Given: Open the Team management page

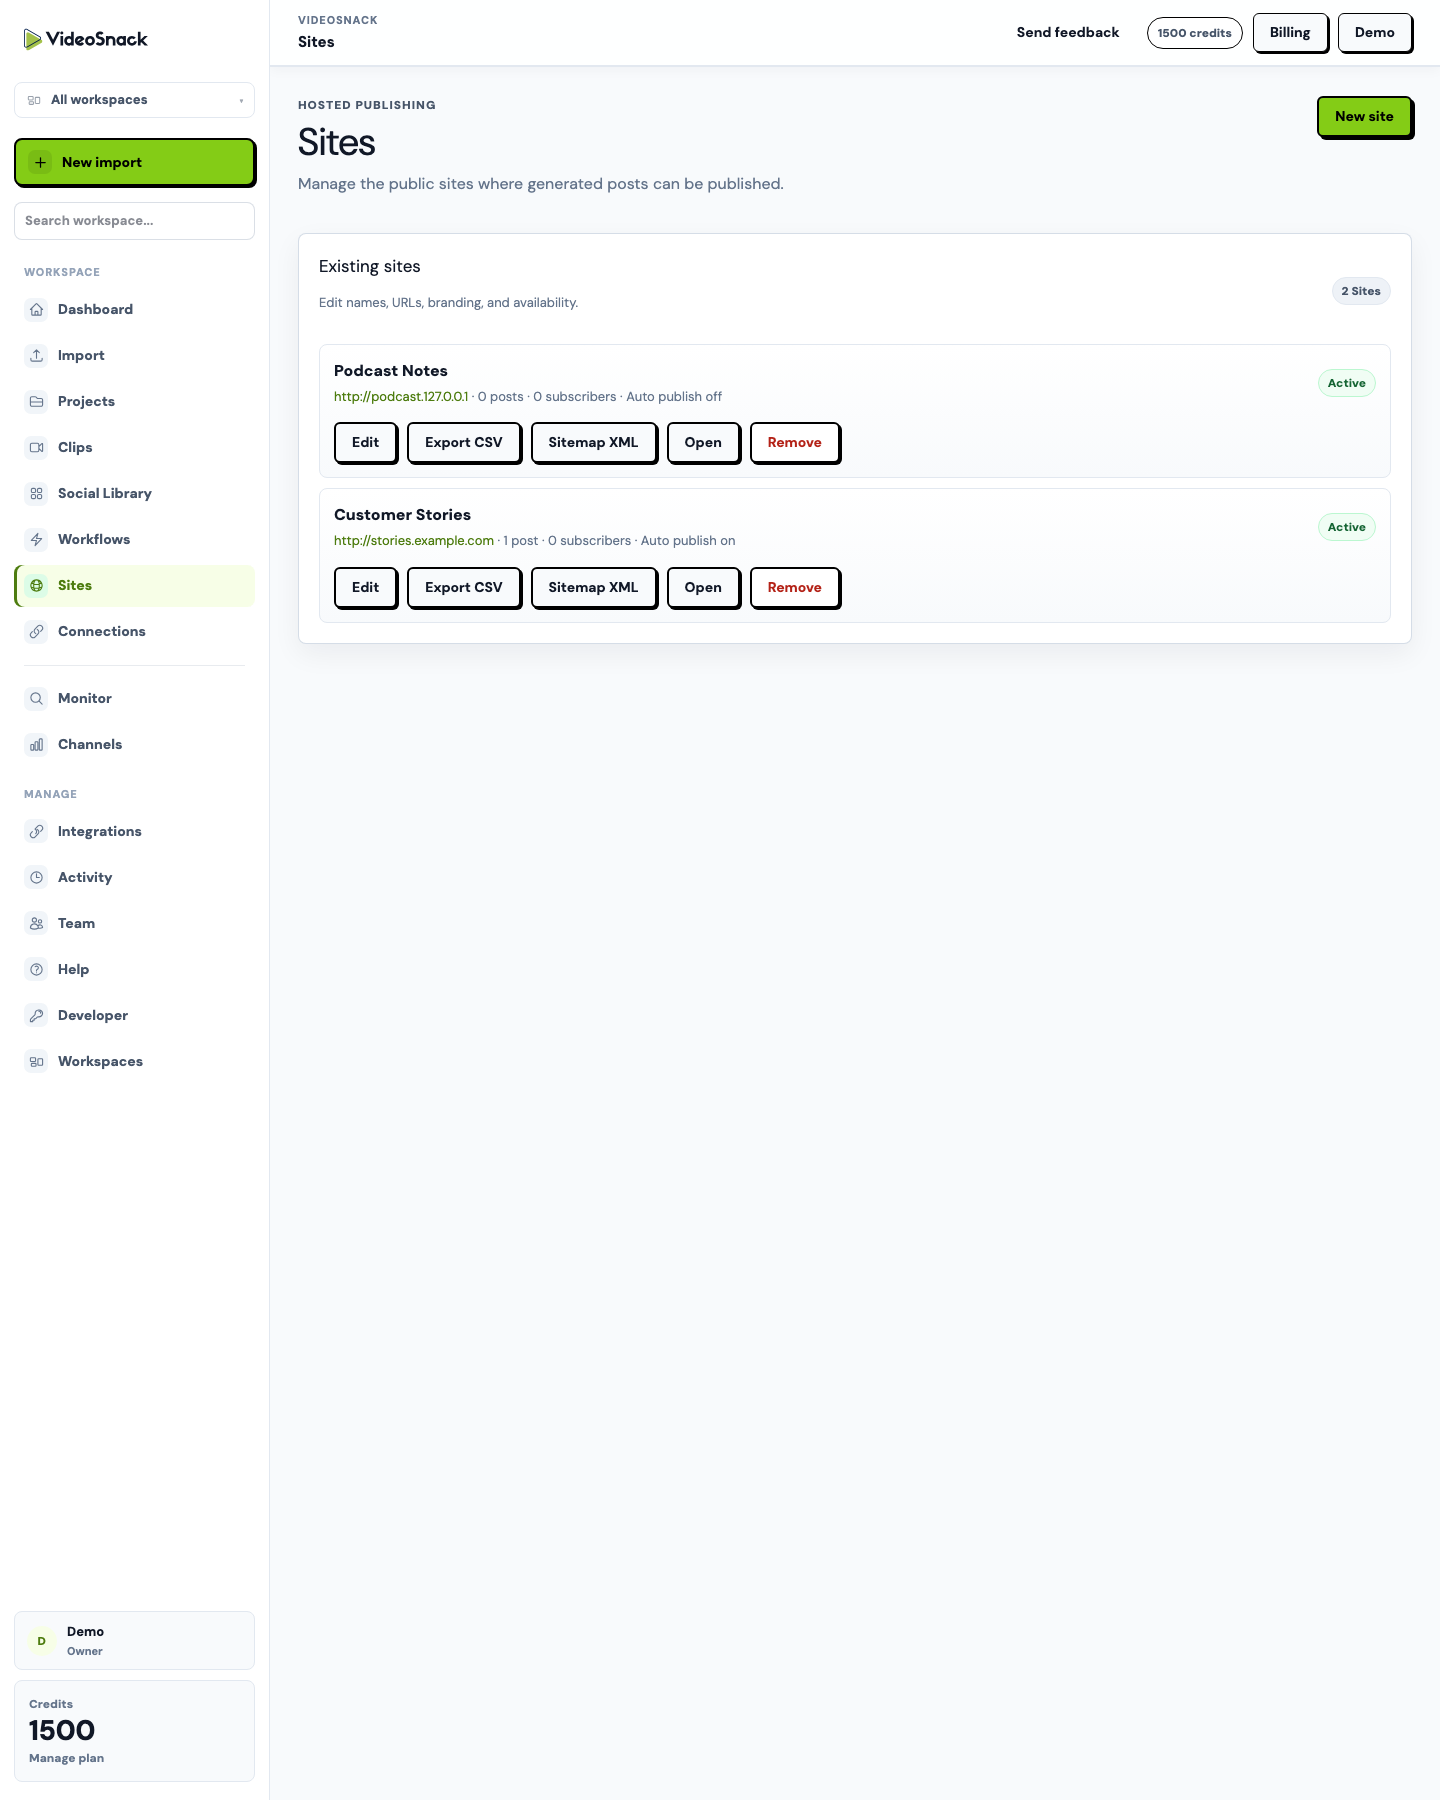Looking at the screenshot, I should (x=134, y=923).
